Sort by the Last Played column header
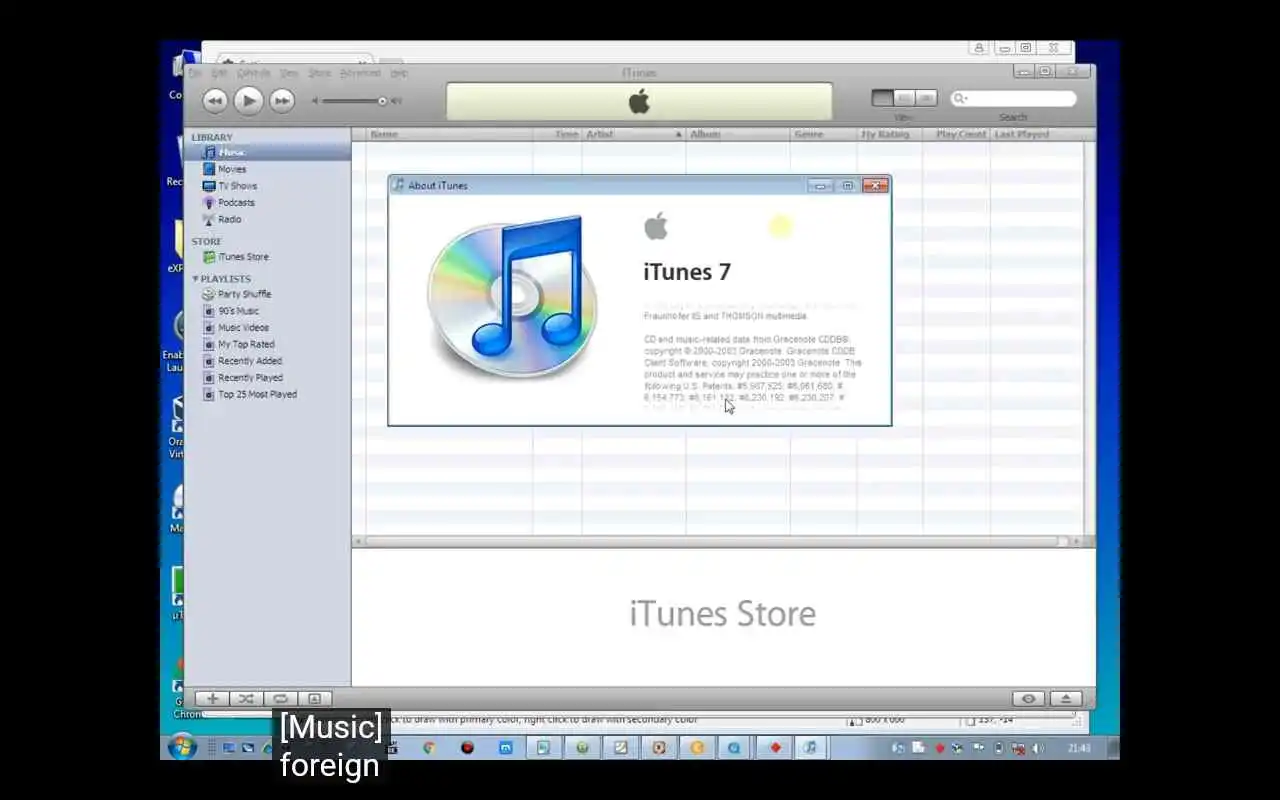 [x=1037, y=134]
